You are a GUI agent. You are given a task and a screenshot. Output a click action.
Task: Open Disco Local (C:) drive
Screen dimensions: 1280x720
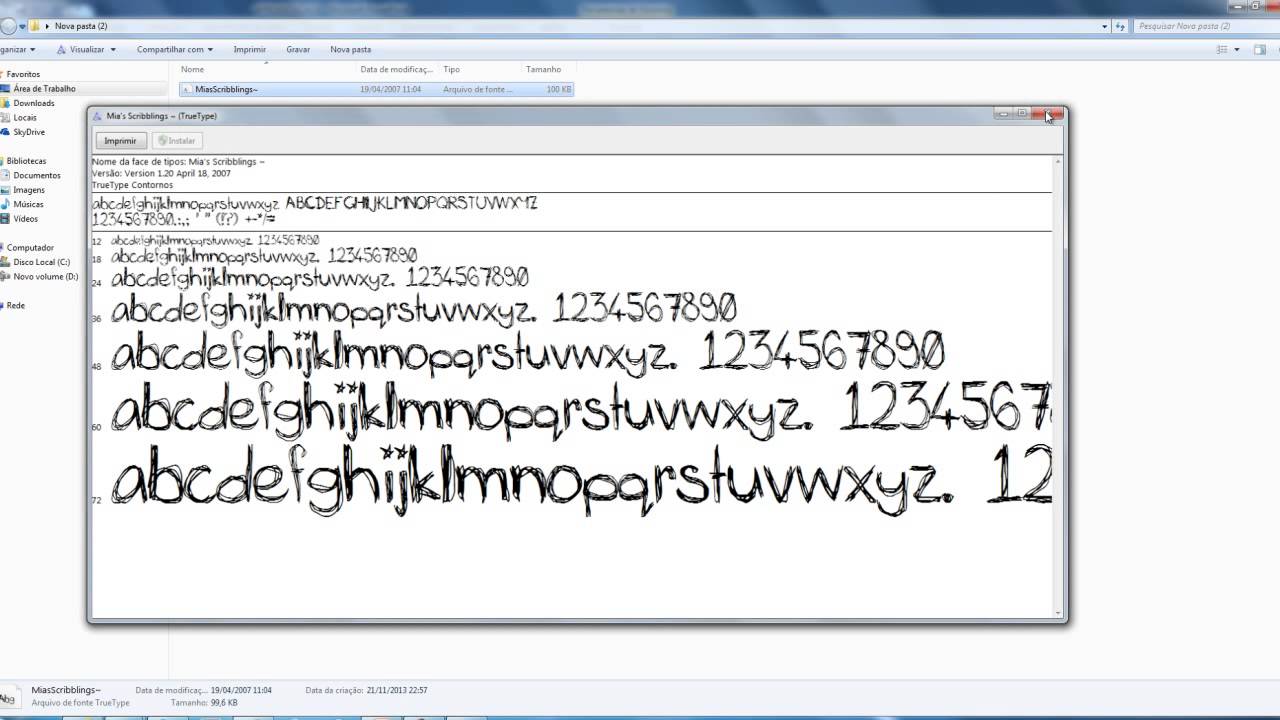(41, 262)
